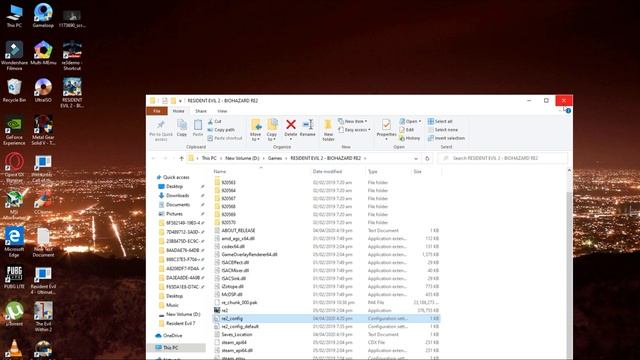Viewport: 640px width, 360px height.
Task: Click Copy path in the Clipboard group
Action: (x=221, y=130)
